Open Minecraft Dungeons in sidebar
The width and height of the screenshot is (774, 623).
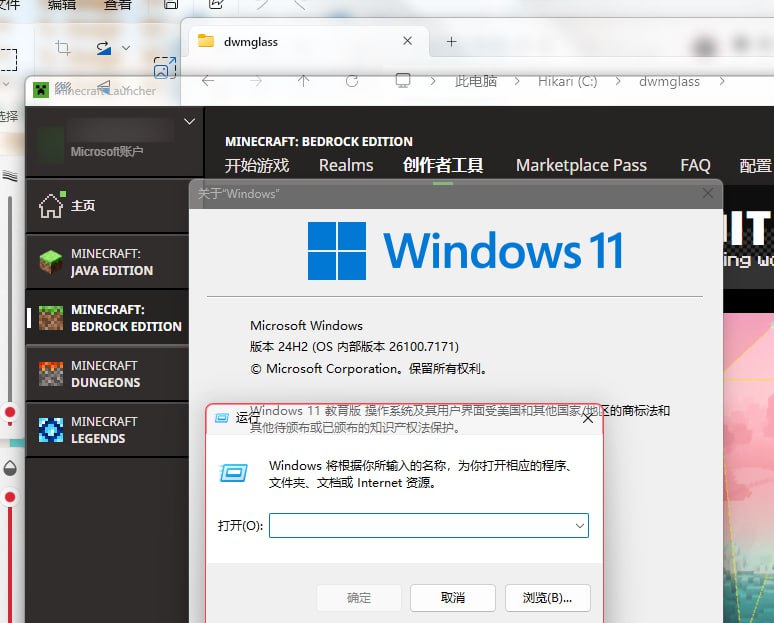click(x=107, y=374)
